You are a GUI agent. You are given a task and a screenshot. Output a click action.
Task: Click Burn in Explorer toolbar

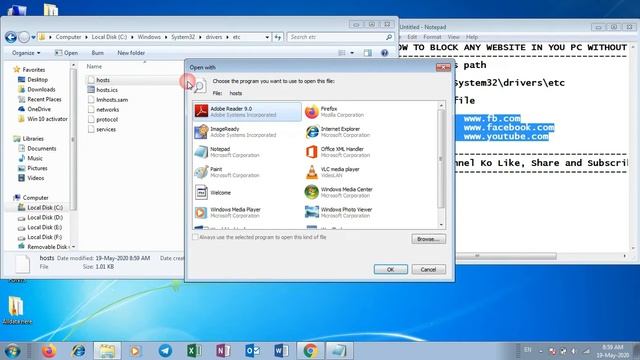point(98,53)
